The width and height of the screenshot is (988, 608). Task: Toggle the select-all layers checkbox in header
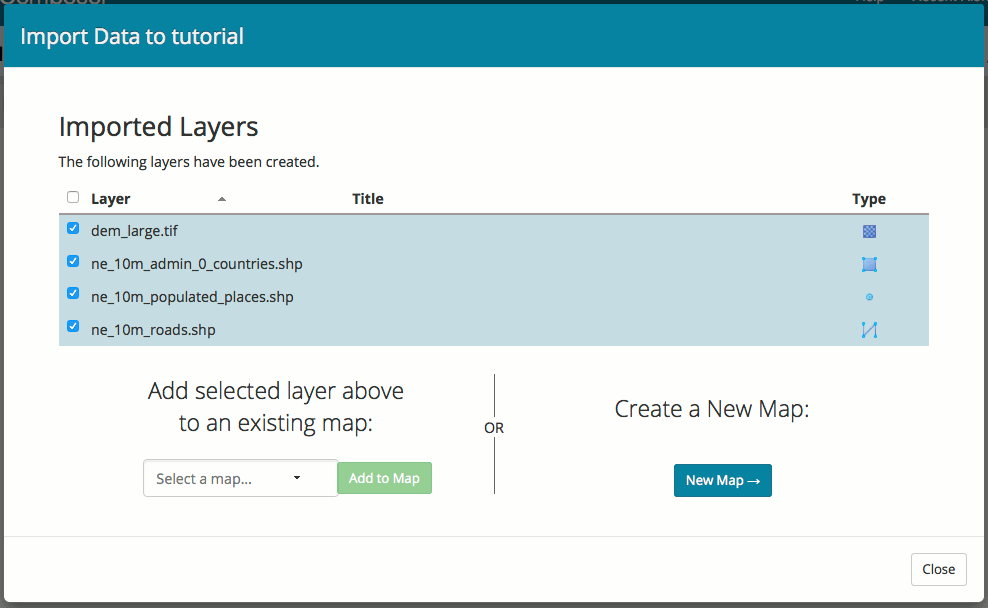[x=73, y=198]
